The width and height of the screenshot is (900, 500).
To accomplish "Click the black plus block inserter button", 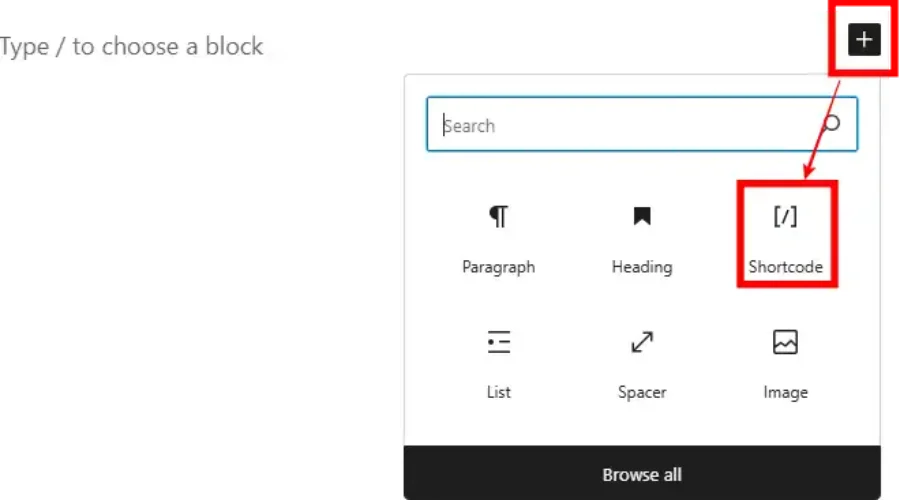I will click(864, 40).
